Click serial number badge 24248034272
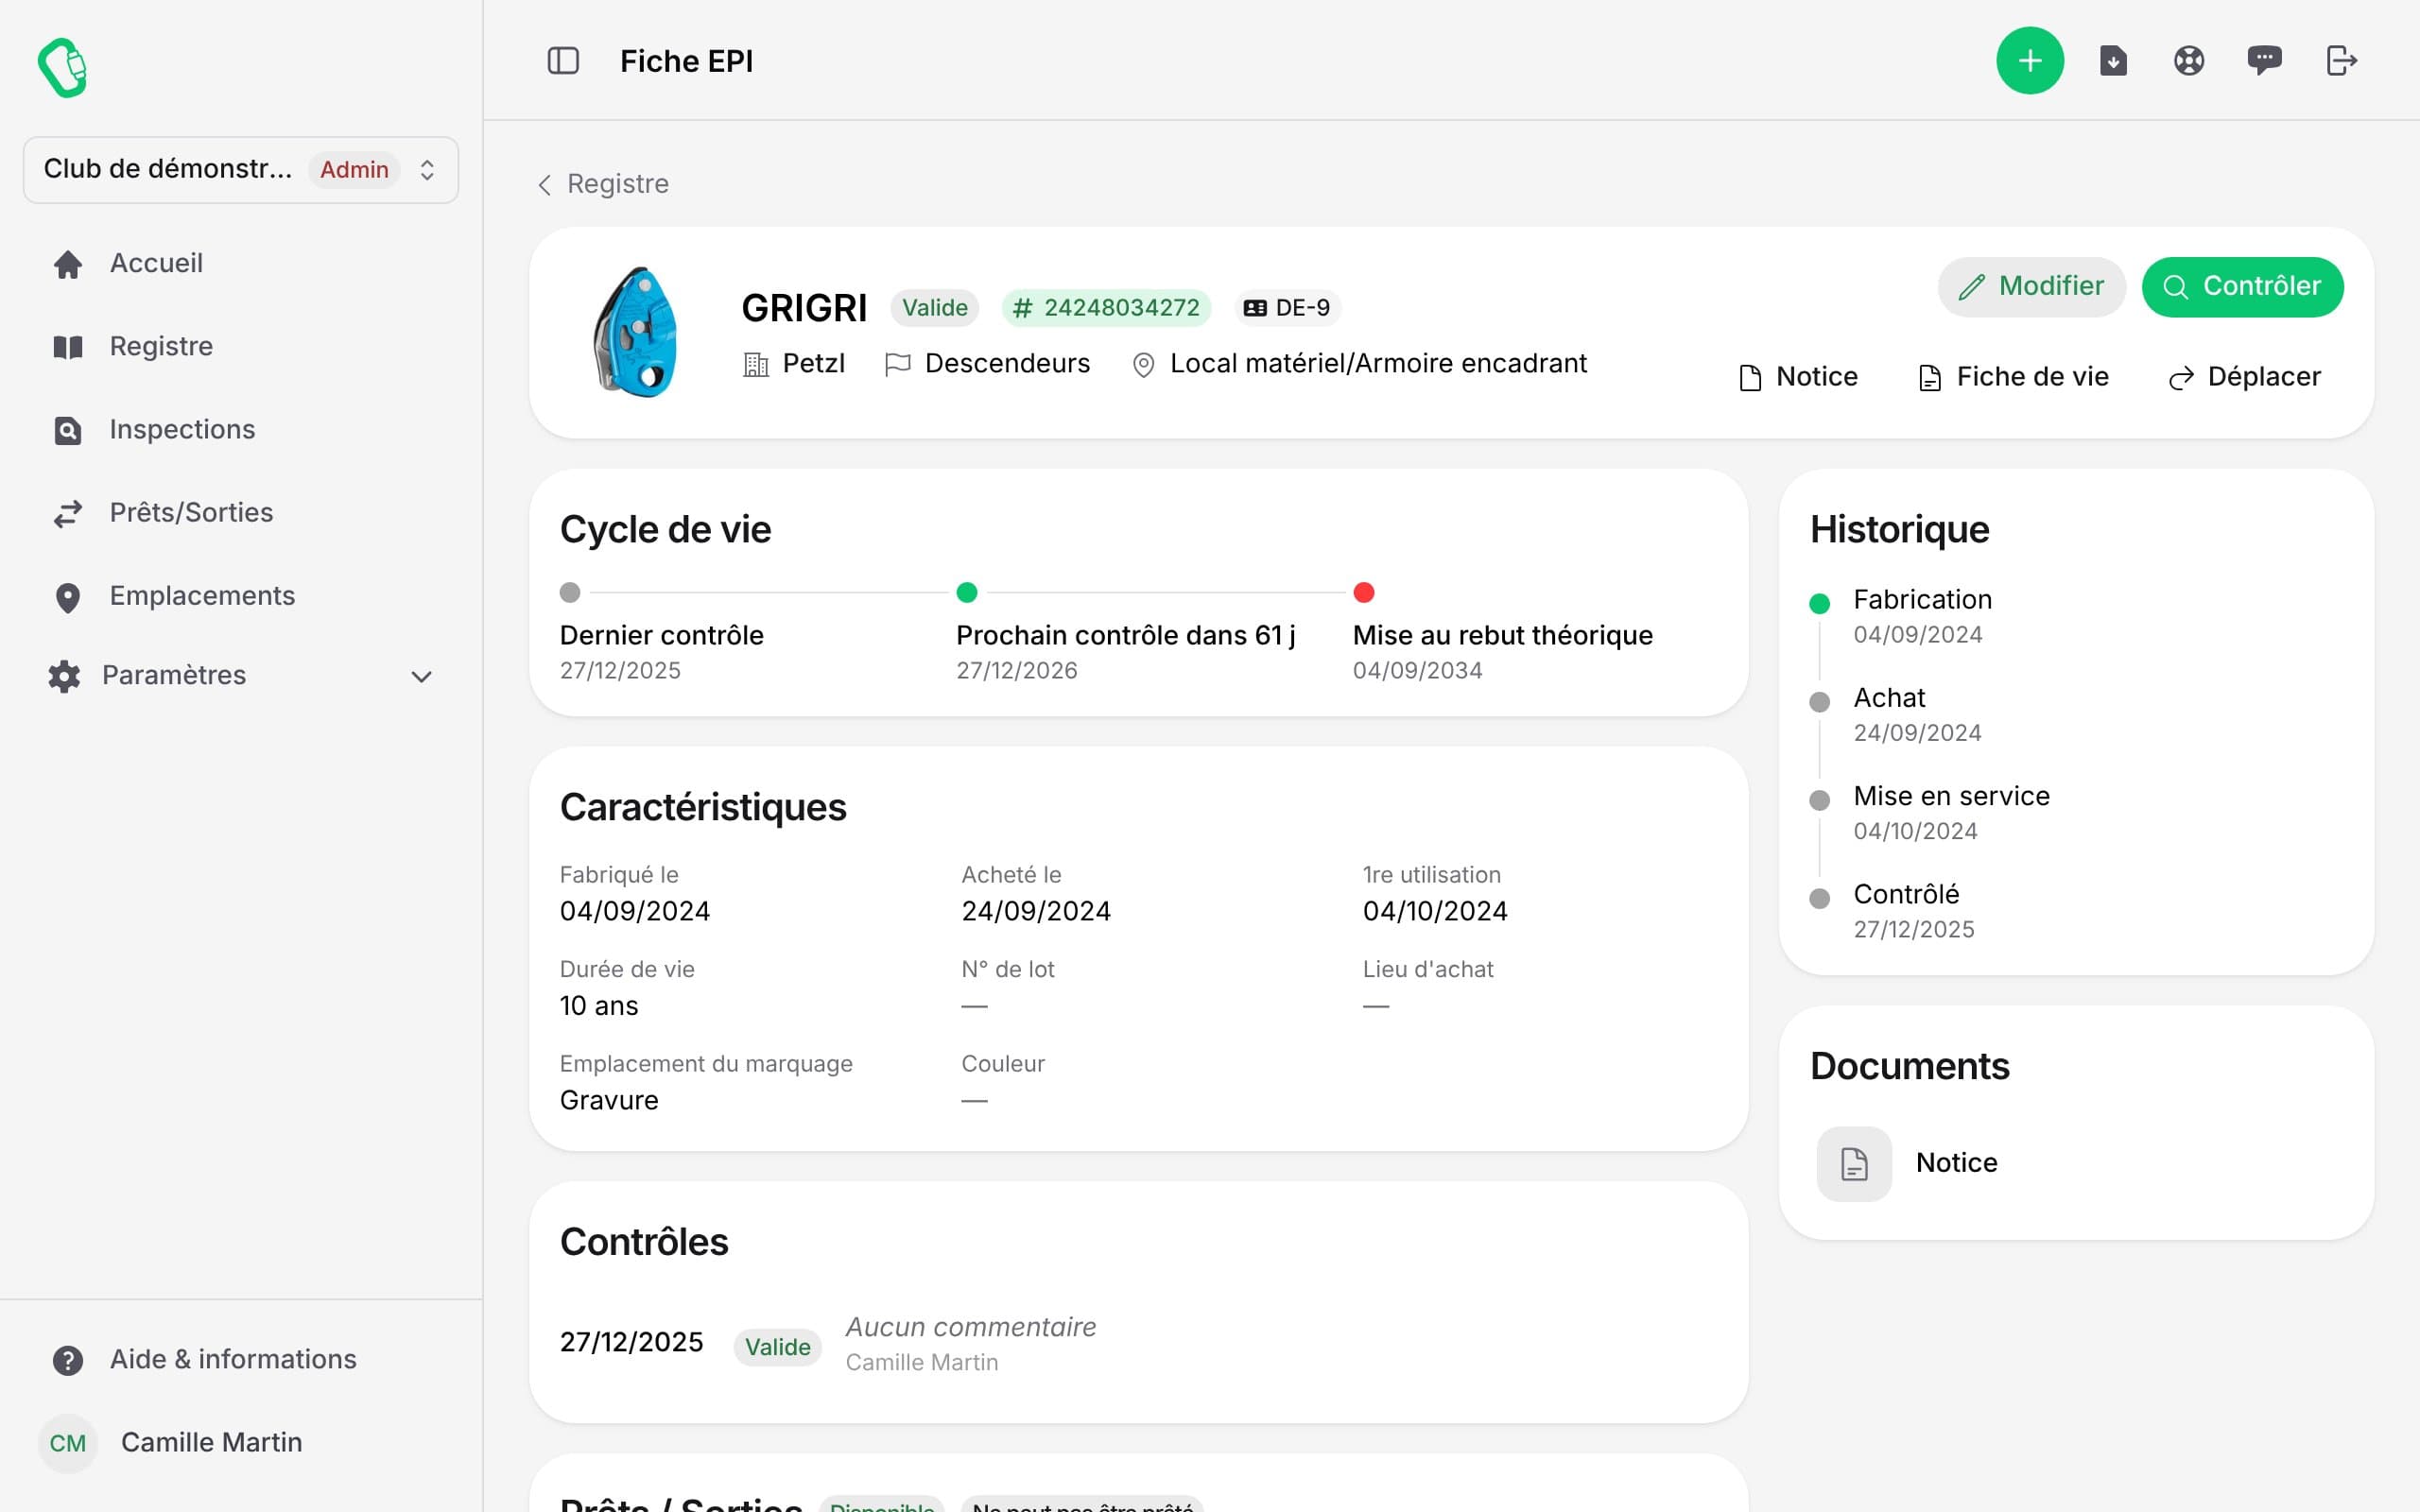This screenshot has height=1512, width=2420. point(1106,308)
